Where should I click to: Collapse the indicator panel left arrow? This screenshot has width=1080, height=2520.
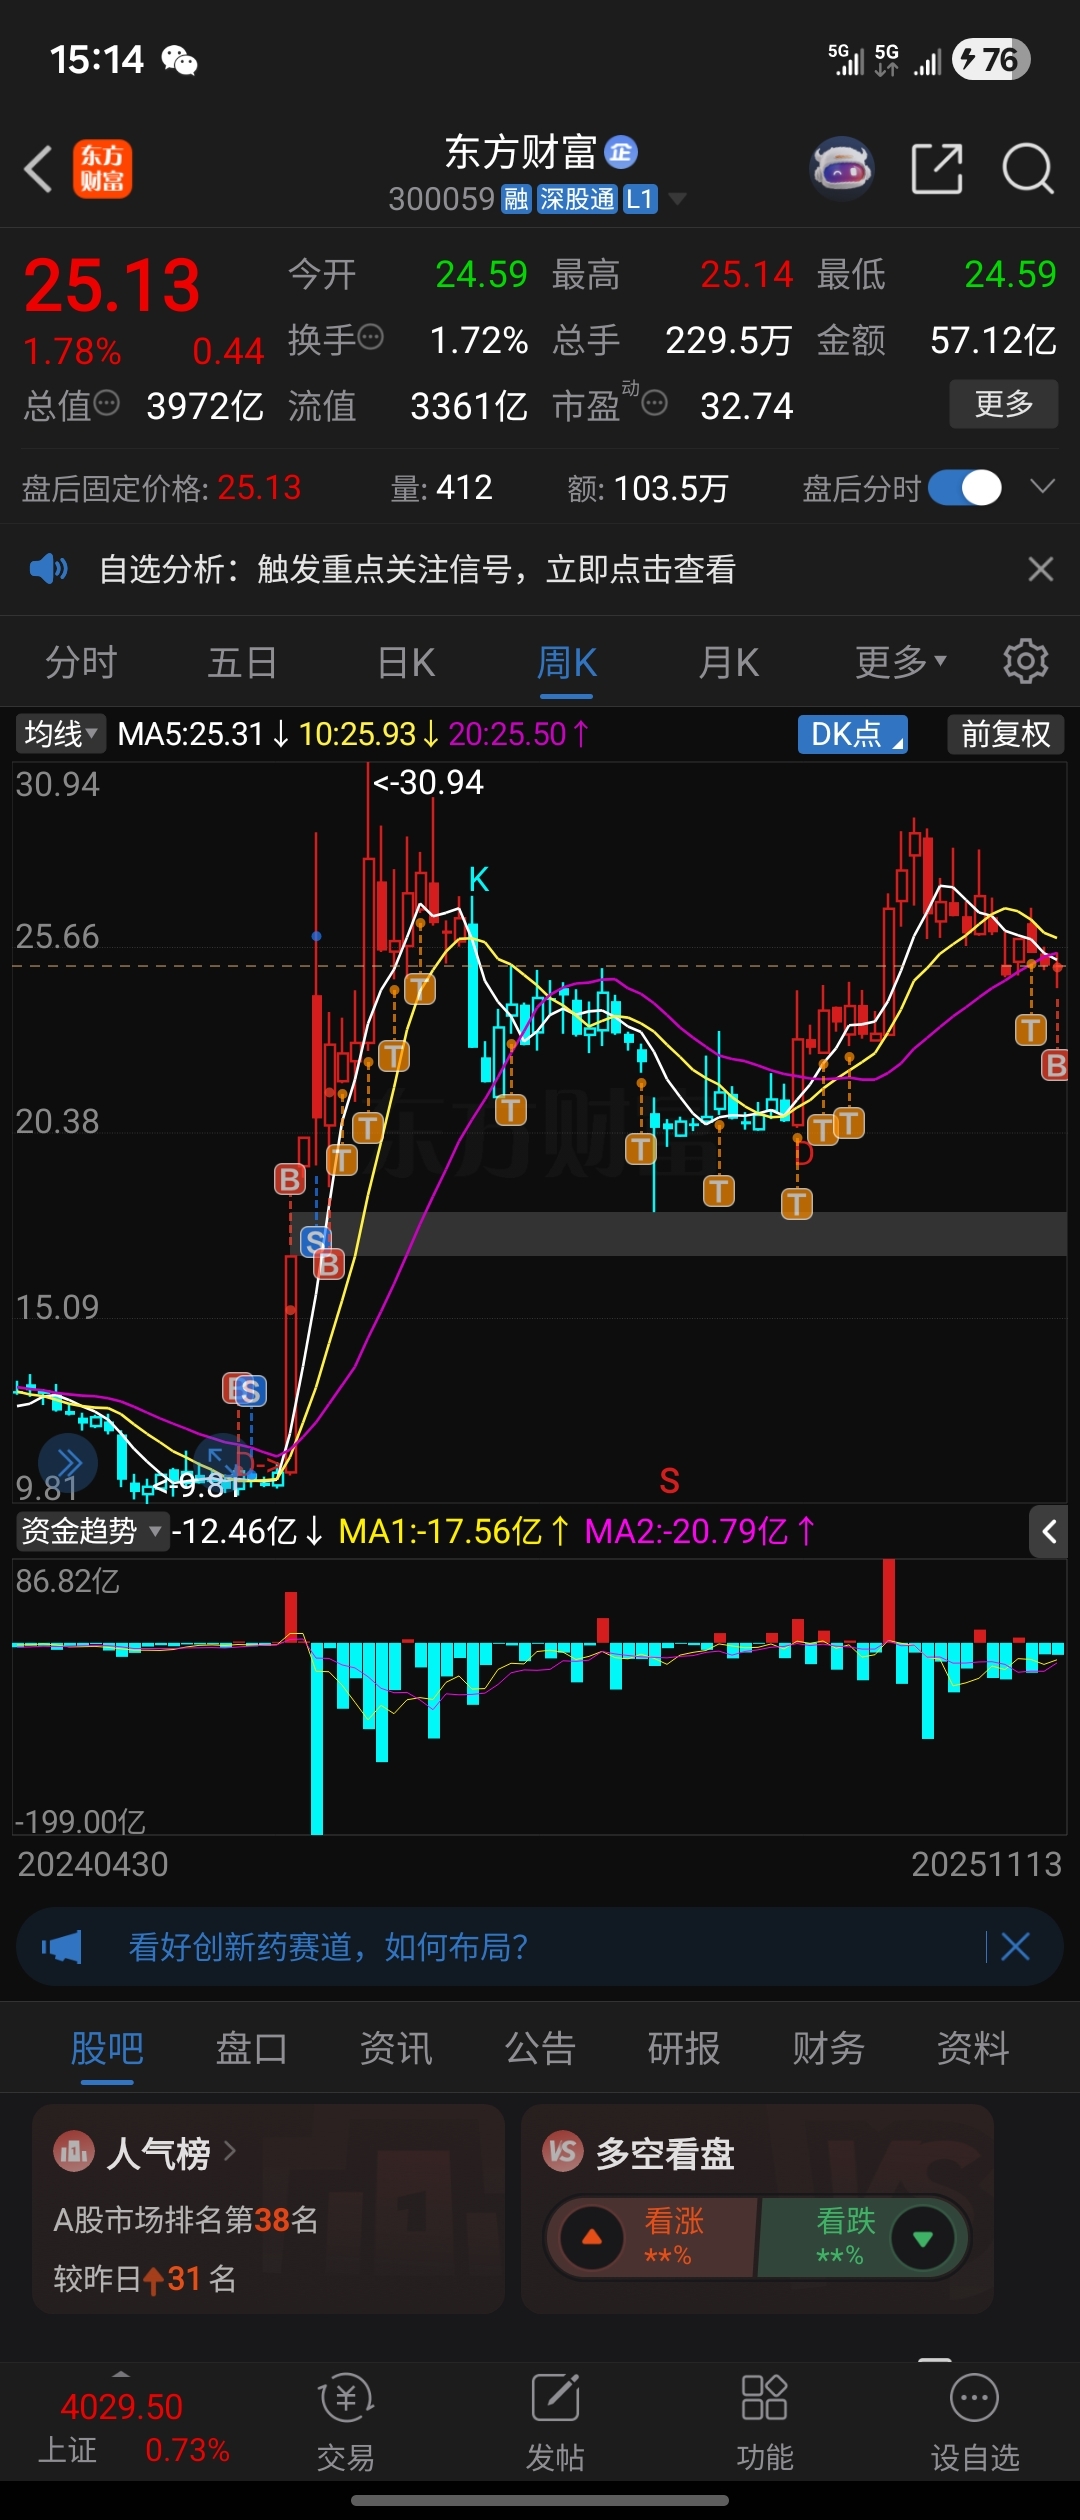click(1049, 1531)
